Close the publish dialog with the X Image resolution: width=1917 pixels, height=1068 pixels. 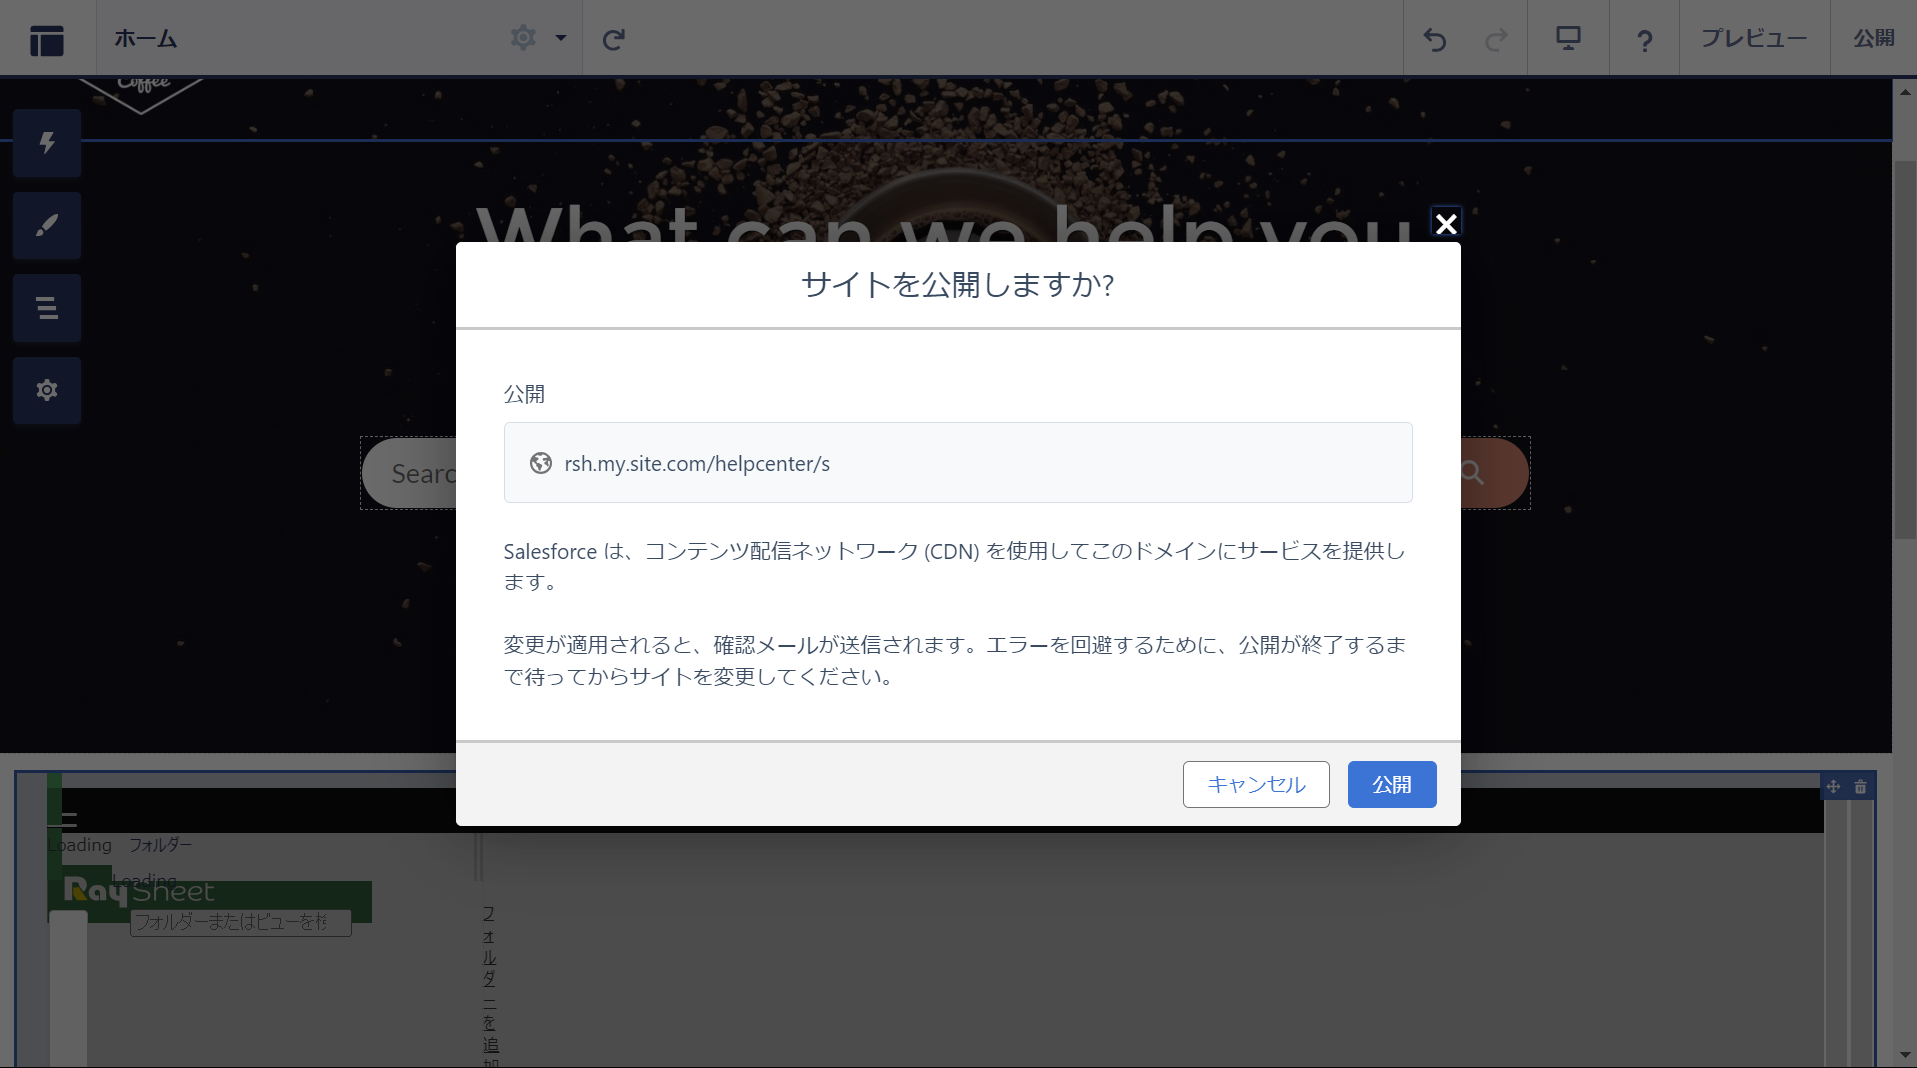[1446, 223]
